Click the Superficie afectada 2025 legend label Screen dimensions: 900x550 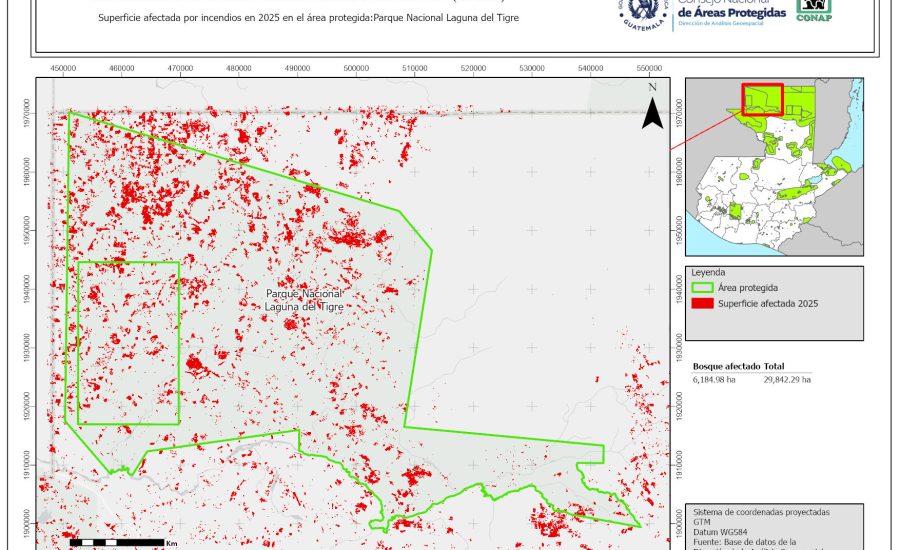pos(768,303)
